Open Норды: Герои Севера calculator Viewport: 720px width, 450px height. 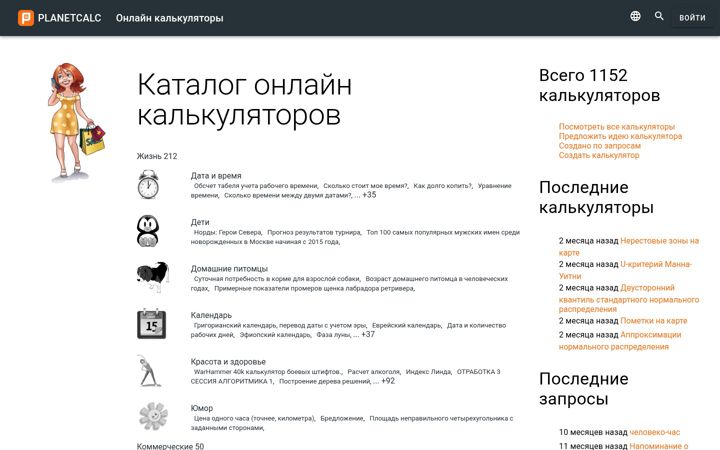[228, 232]
